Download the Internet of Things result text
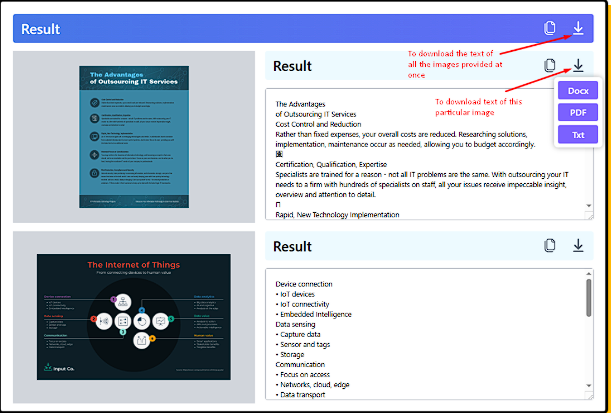The width and height of the screenshot is (611, 413). [x=578, y=245]
